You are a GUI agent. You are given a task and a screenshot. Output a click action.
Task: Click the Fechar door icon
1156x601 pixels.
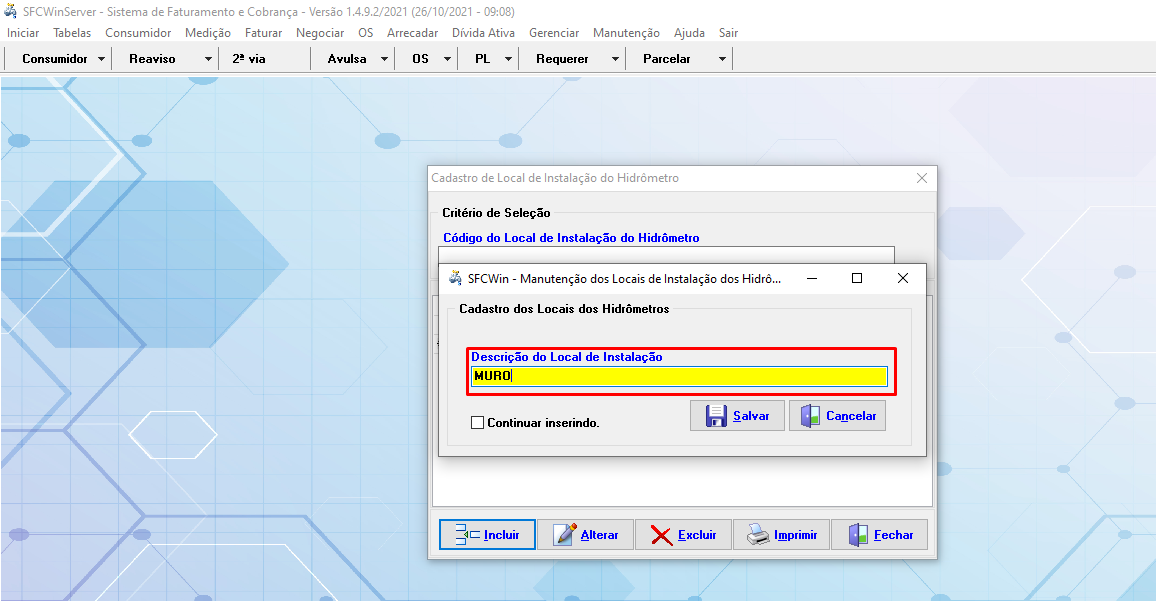(x=858, y=535)
